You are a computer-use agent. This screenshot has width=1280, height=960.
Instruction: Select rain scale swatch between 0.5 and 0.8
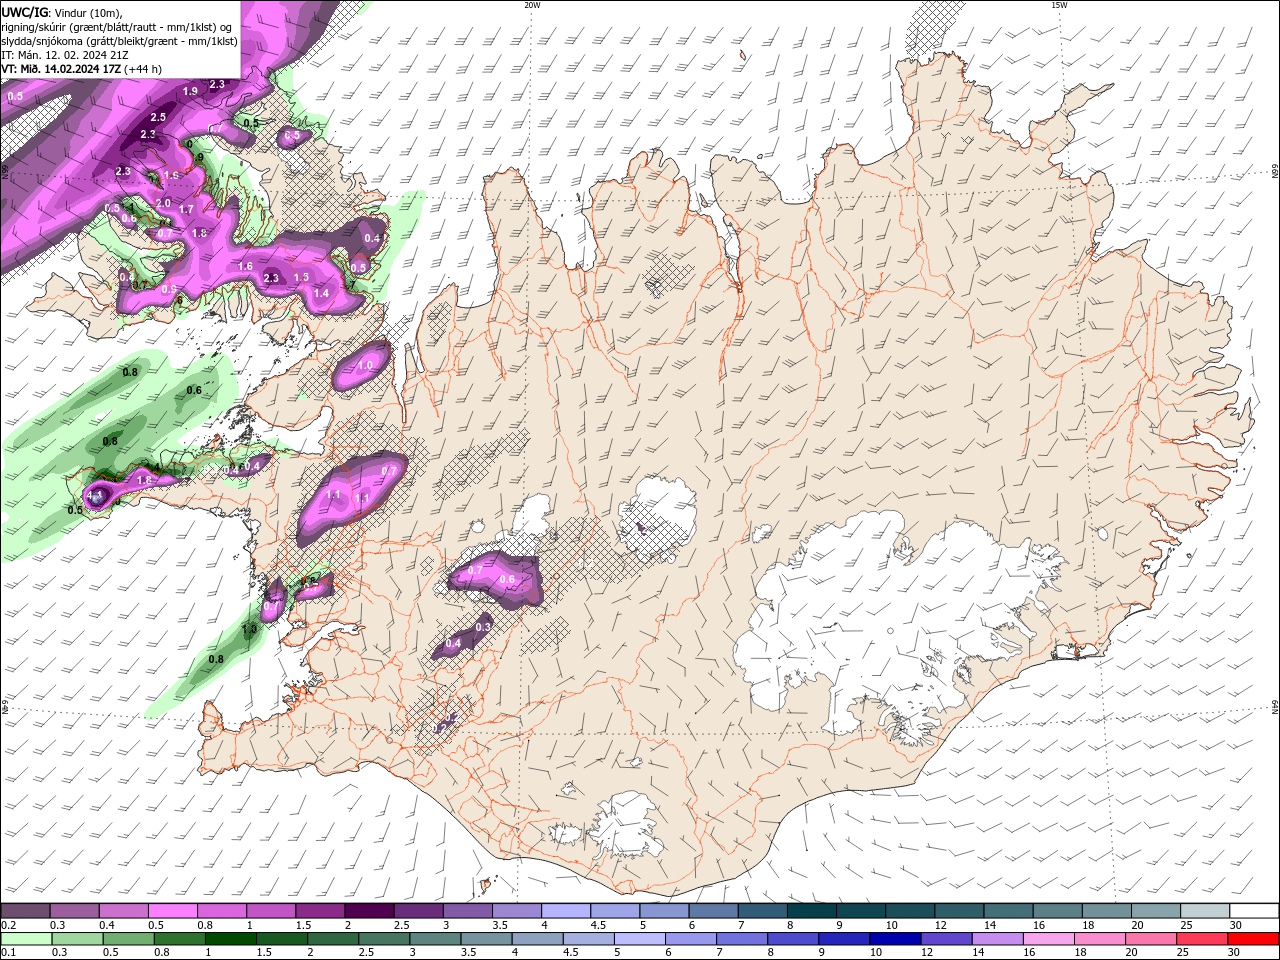[x=128, y=939]
